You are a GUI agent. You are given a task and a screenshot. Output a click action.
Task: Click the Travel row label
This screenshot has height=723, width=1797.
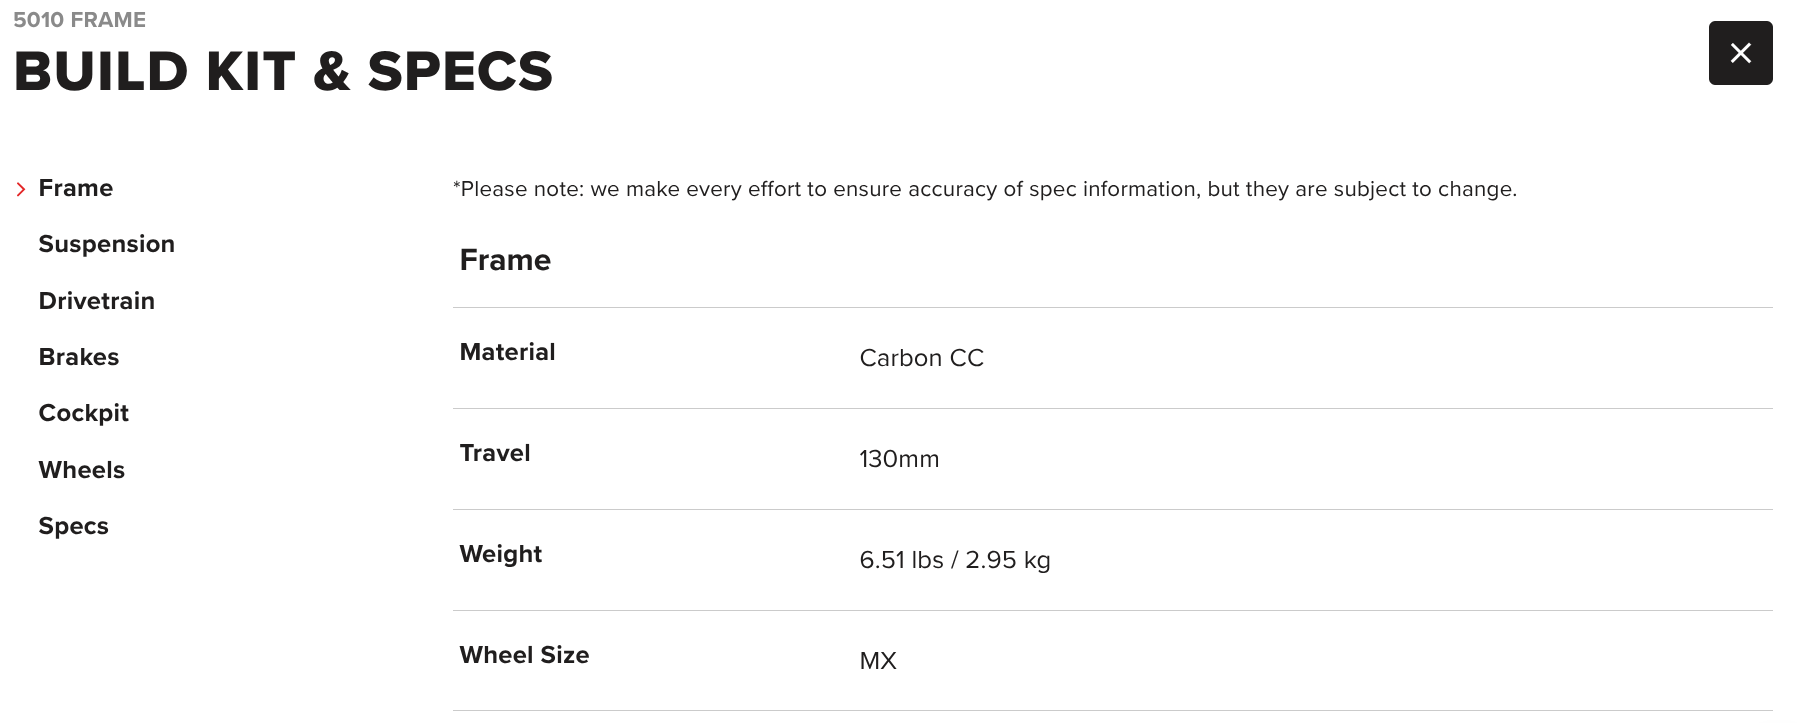click(494, 453)
